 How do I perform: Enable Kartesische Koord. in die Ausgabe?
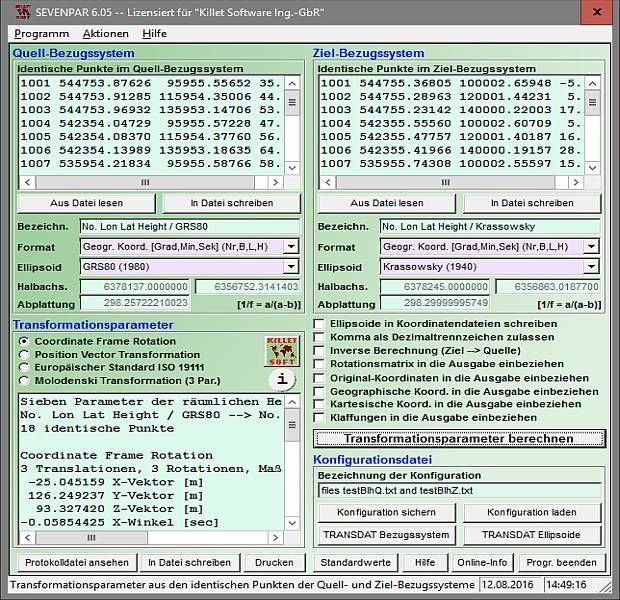(x=319, y=404)
